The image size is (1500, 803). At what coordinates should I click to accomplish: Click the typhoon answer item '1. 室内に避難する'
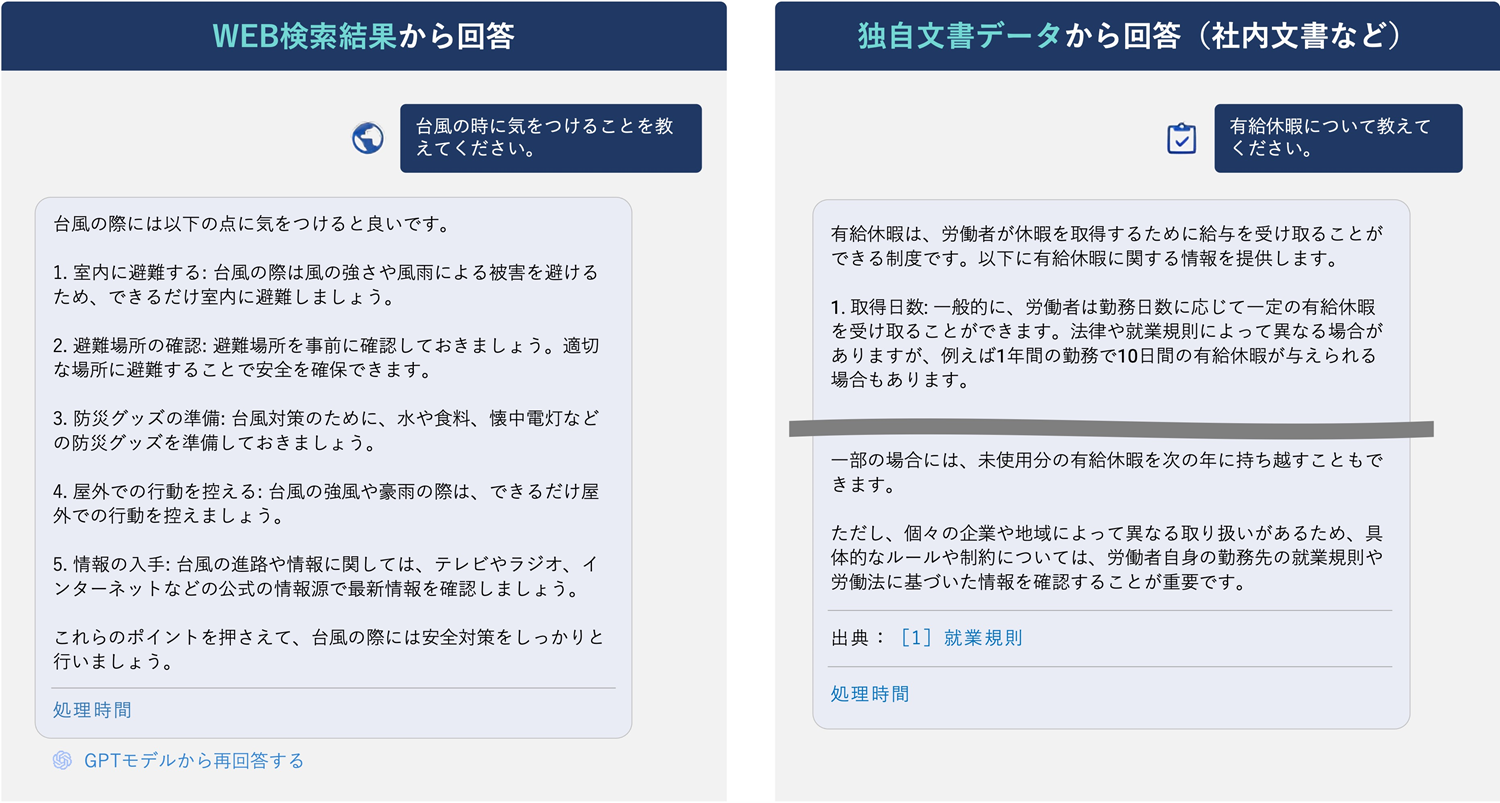point(326,285)
